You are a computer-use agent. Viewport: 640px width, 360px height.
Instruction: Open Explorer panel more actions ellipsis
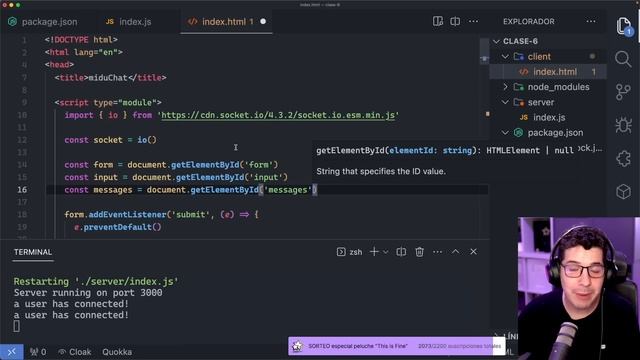(x=591, y=21)
